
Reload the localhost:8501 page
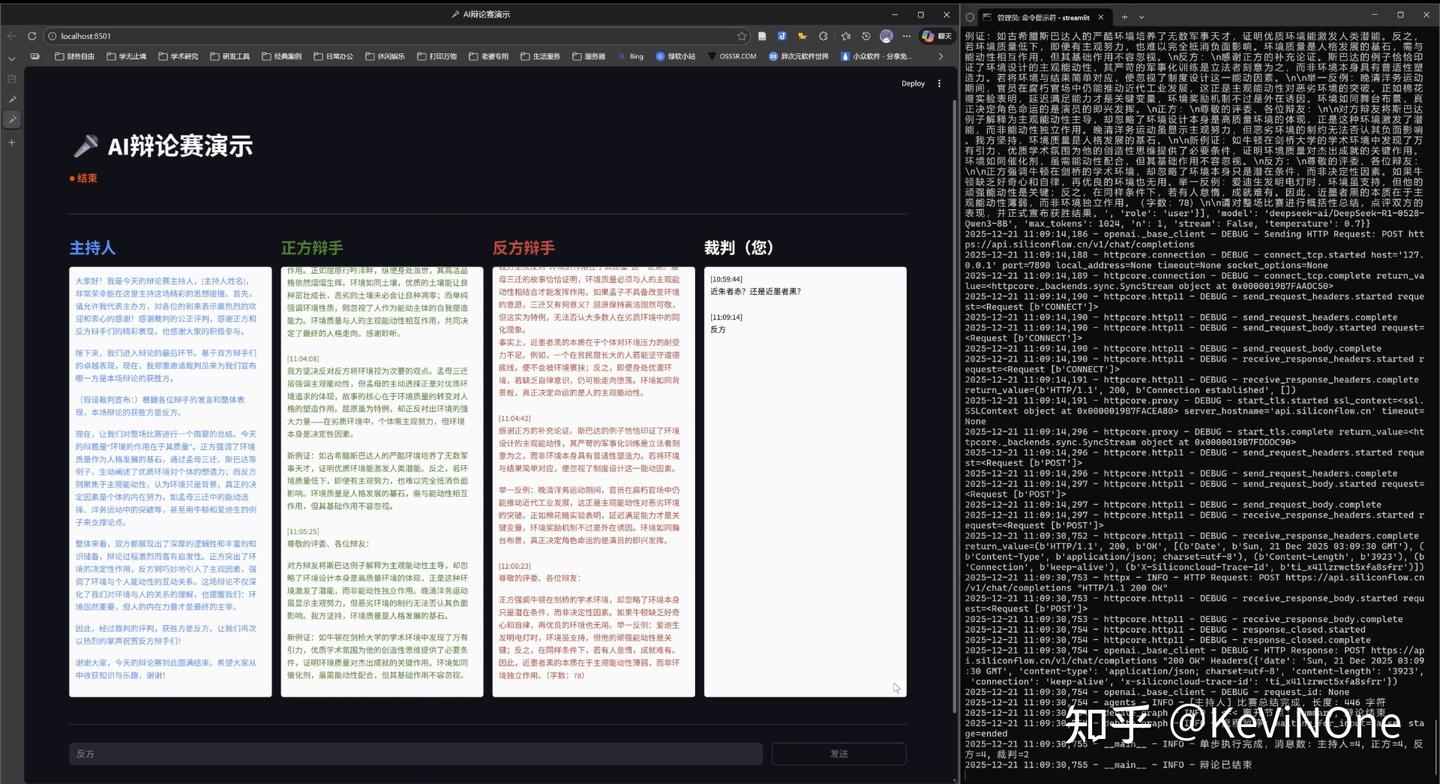coord(32,37)
